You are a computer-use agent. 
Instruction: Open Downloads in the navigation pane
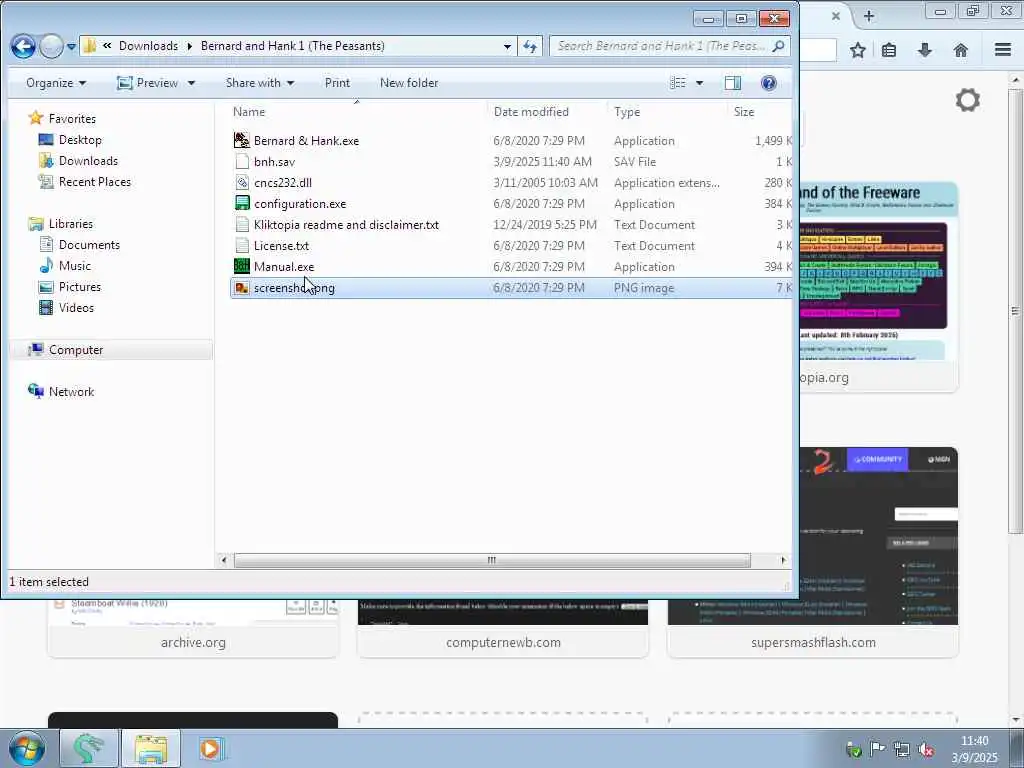(88, 161)
